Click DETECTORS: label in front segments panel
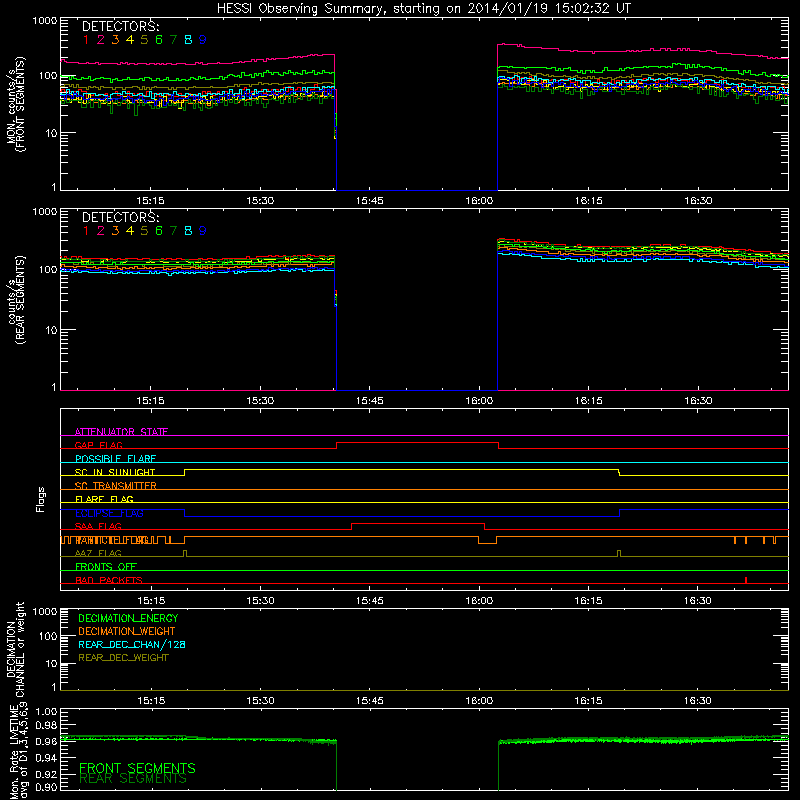Screen dimensions: 800x800 [120, 26]
